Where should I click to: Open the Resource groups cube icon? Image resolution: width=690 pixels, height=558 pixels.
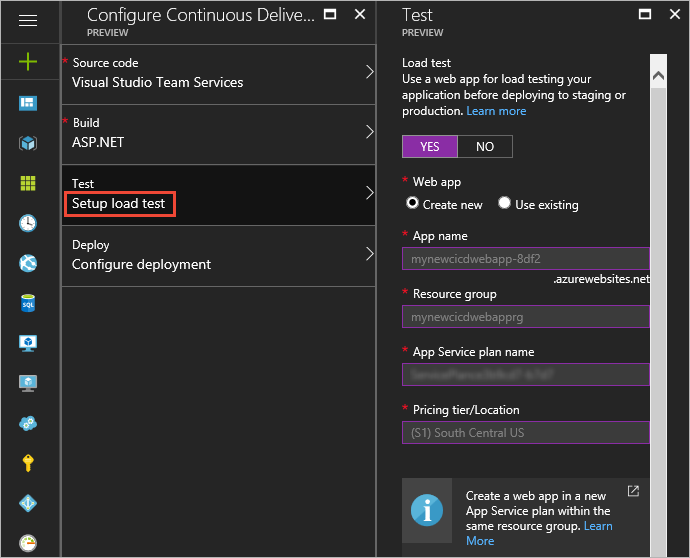(28, 143)
